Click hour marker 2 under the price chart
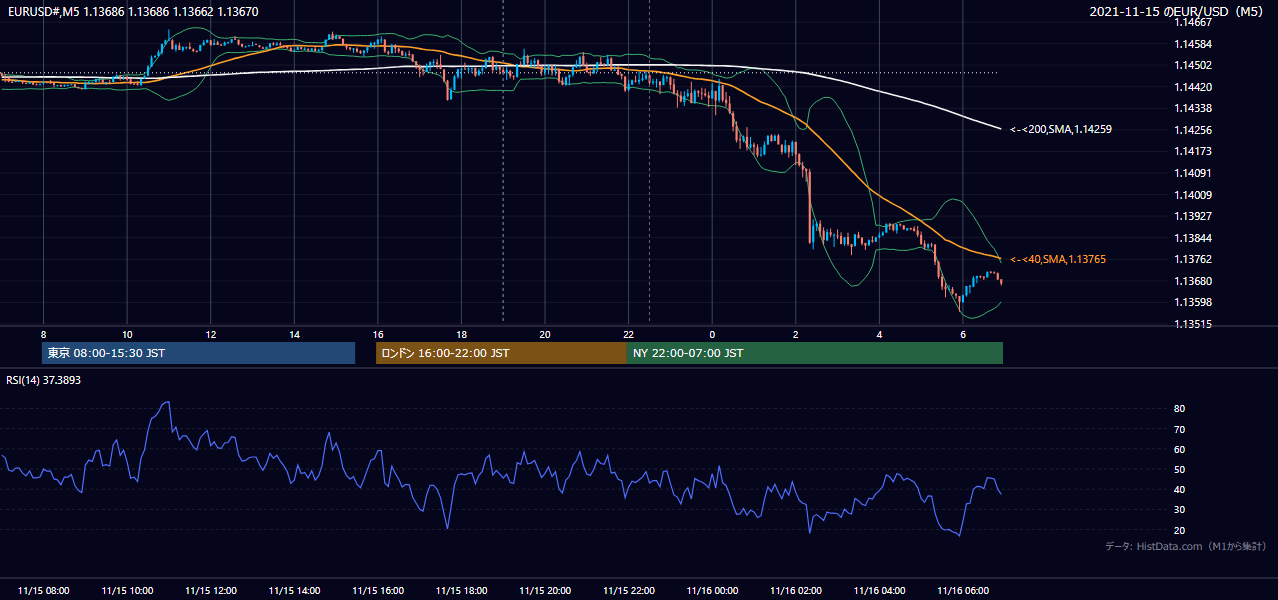This screenshot has width=1278, height=600. [796, 334]
